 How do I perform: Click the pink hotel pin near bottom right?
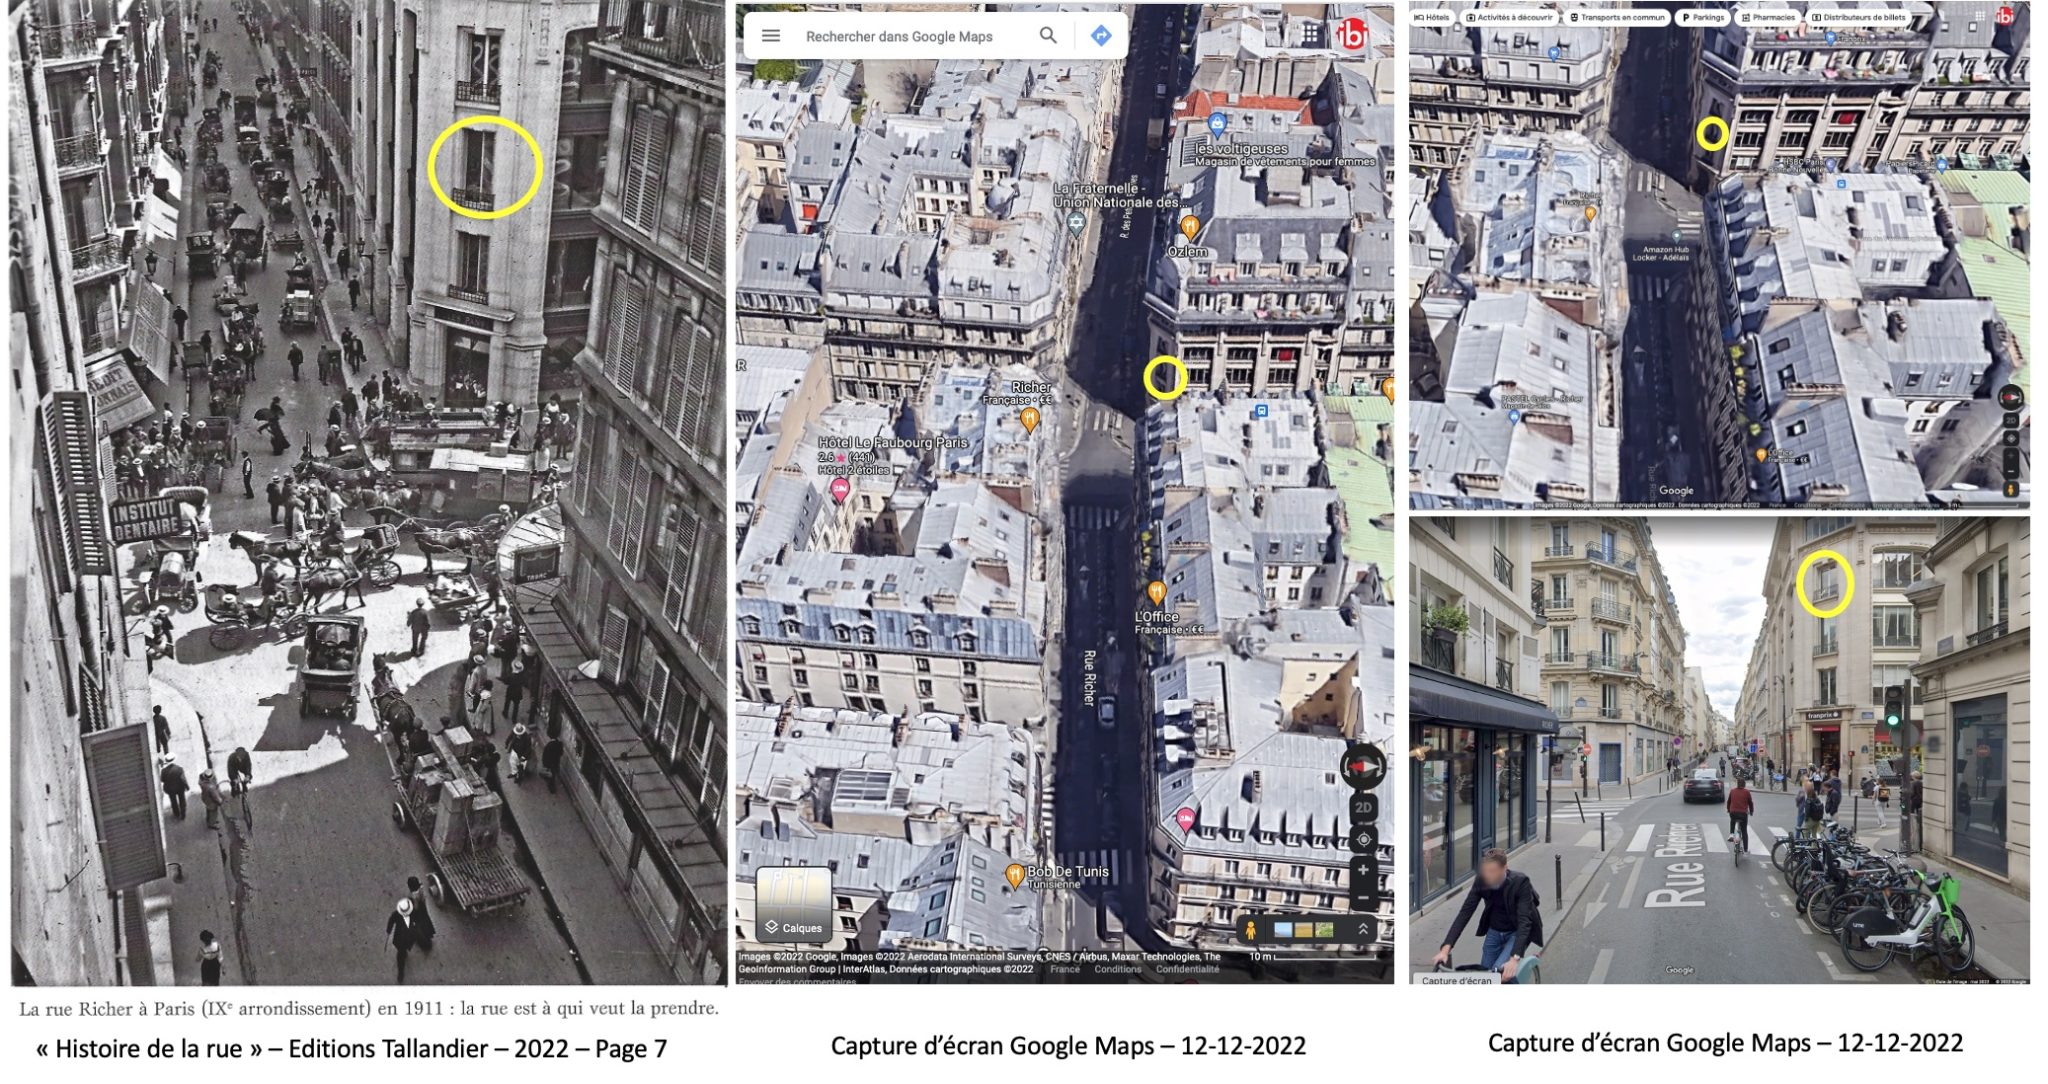pos(1185,821)
